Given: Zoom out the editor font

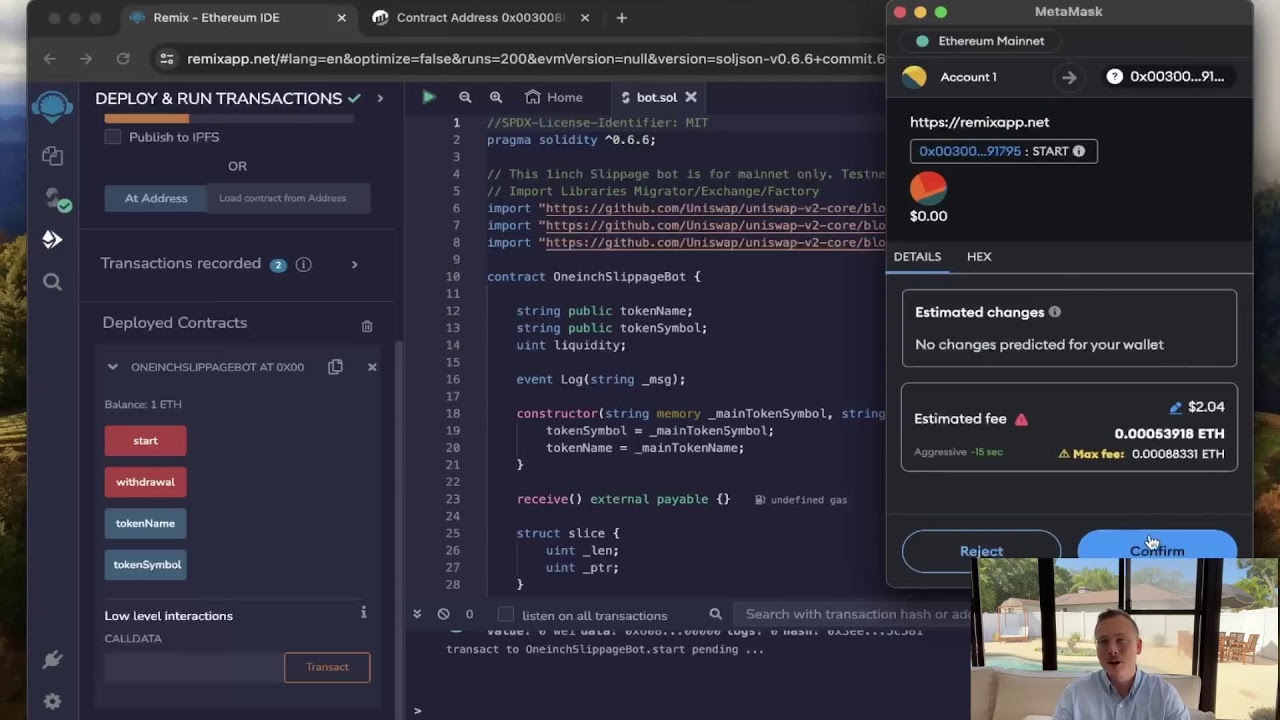Looking at the screenshot, I should point(465,97).
